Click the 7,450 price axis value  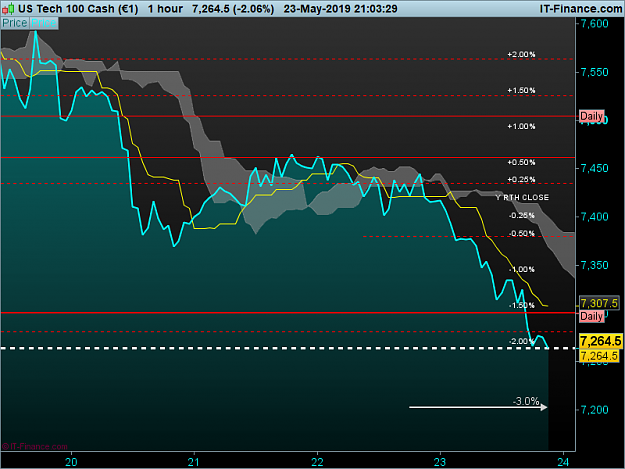pos(595,168)
